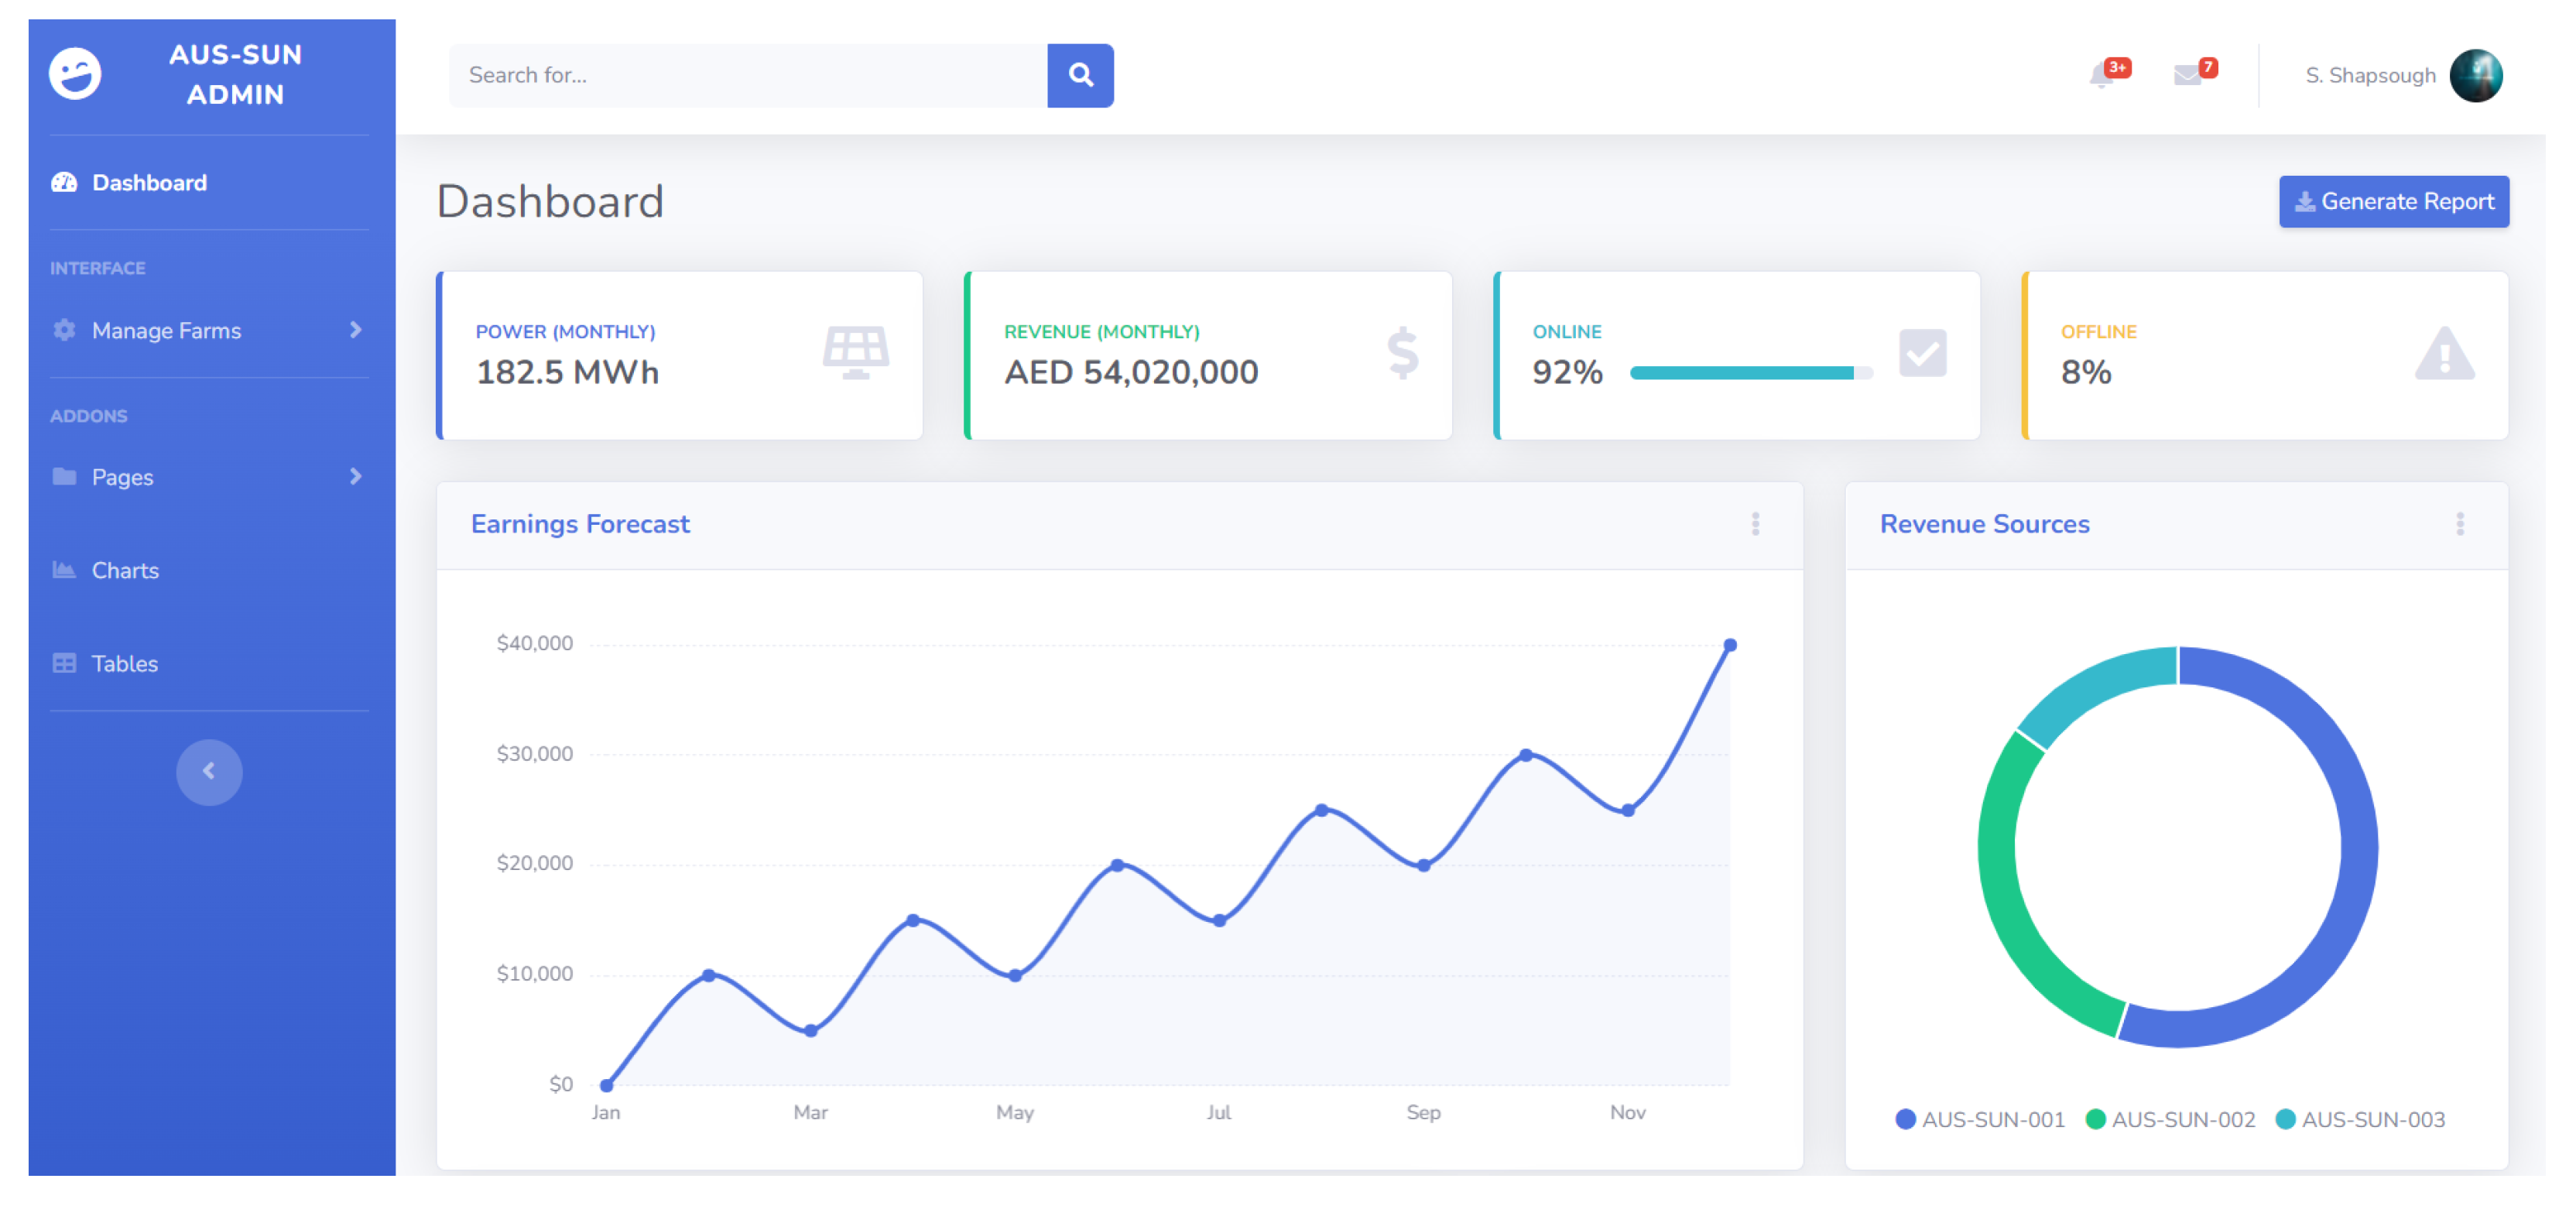The height and width of the screenshot is (1206, 2576).
Task: Open Earnings Forecast three-dot menu
Action: (x=1755, y=524)
